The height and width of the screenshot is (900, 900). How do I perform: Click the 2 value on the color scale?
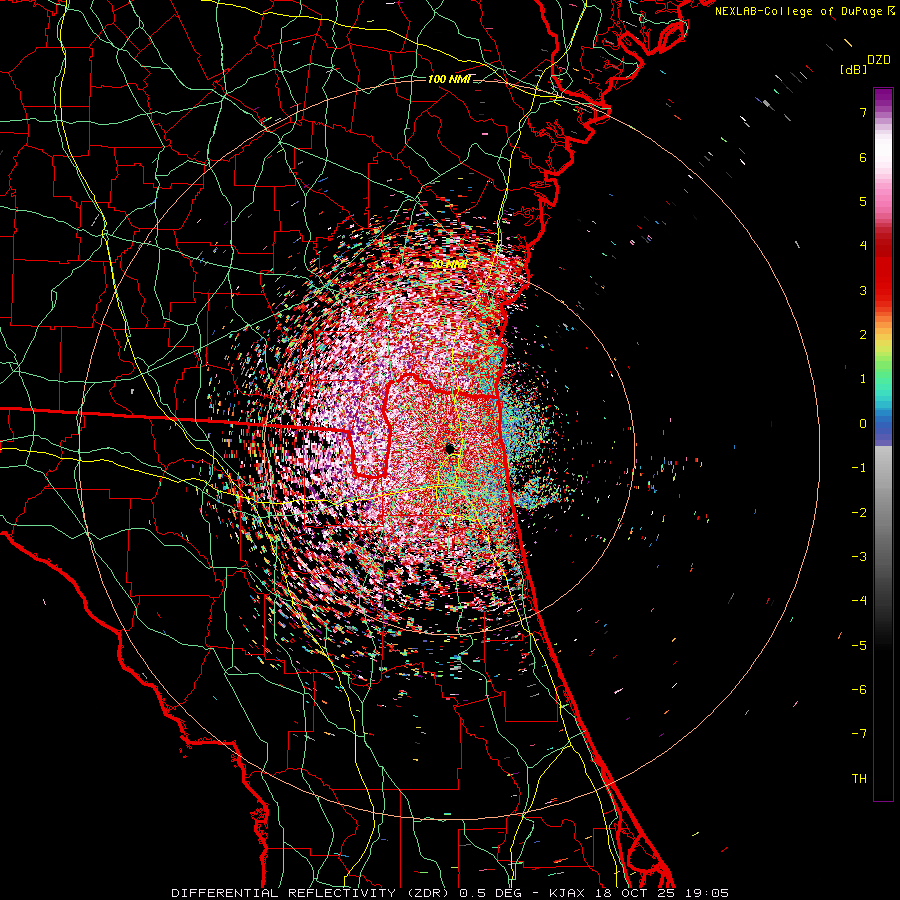[x=863, y=335]
